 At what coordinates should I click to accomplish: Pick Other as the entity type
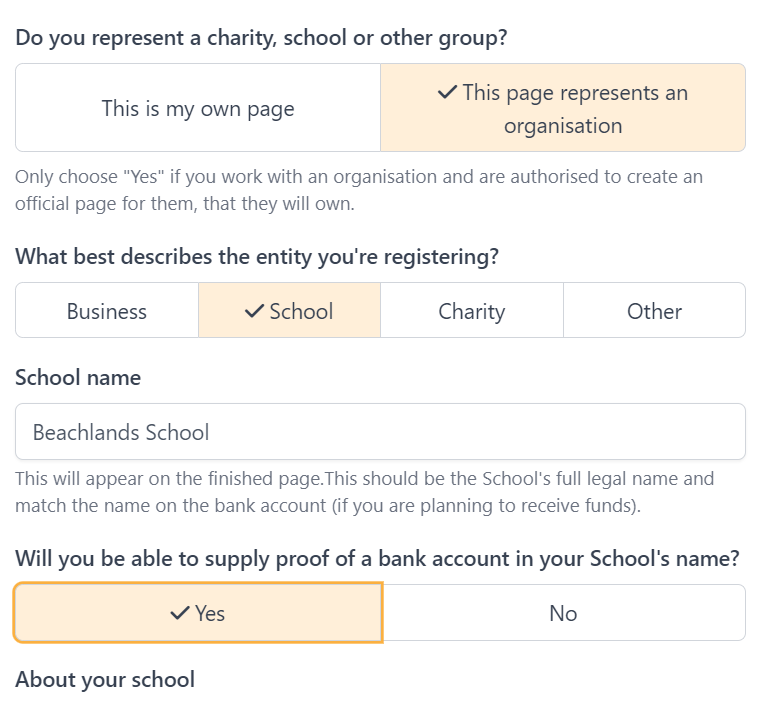click(x=654, y=311)
